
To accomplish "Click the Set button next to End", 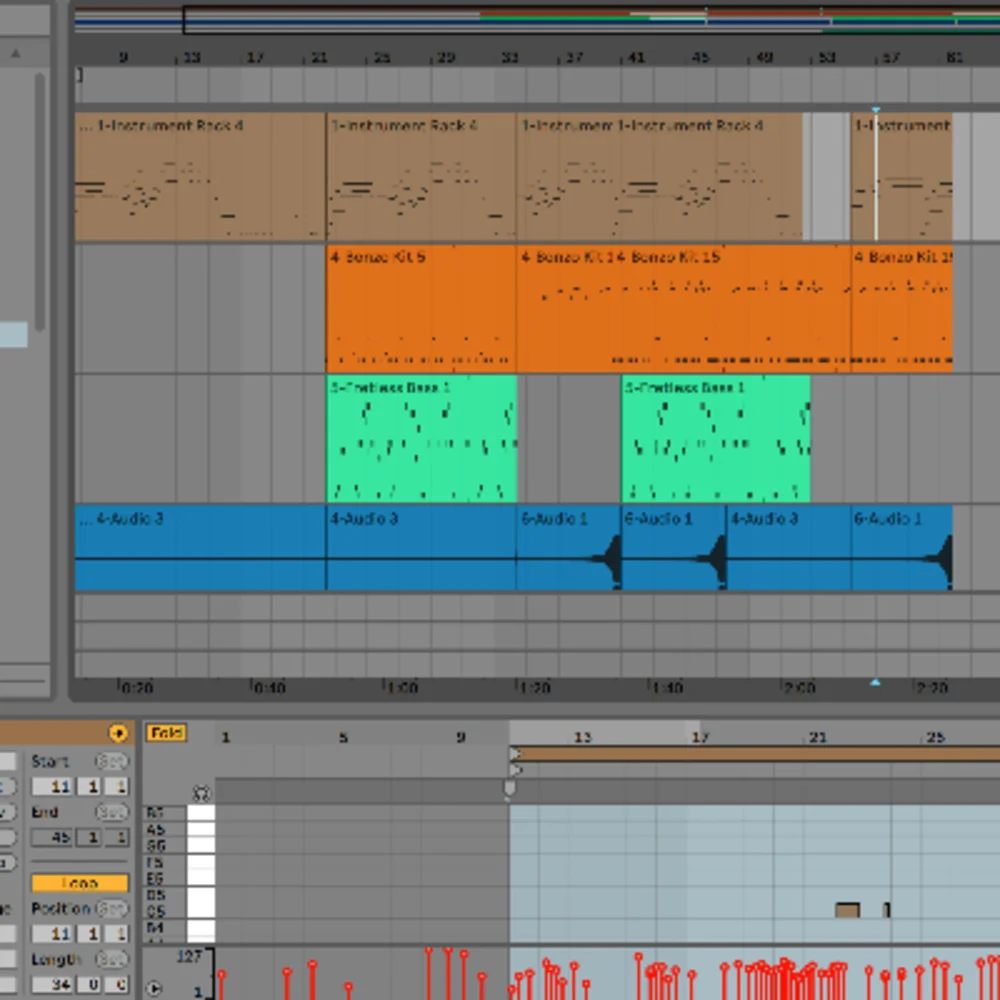I will (x=111, y=812).
